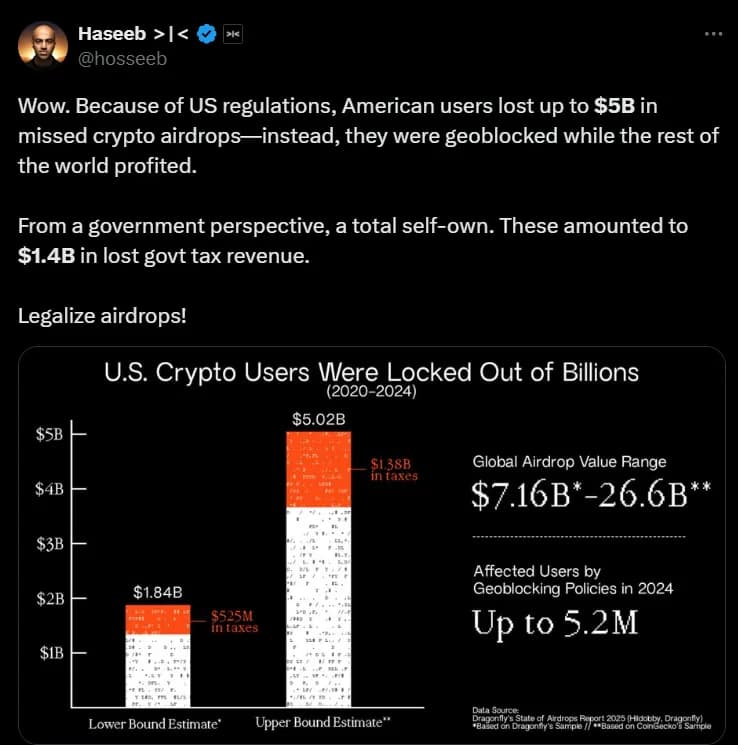Click the $5.02B label above the tall bar

319,418
